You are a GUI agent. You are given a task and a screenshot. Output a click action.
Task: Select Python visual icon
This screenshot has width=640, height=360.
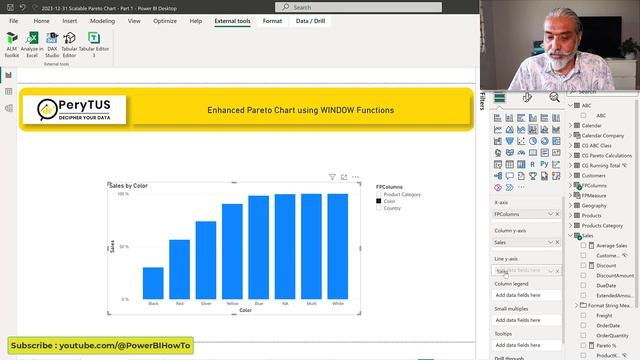[x=544, y=164]
